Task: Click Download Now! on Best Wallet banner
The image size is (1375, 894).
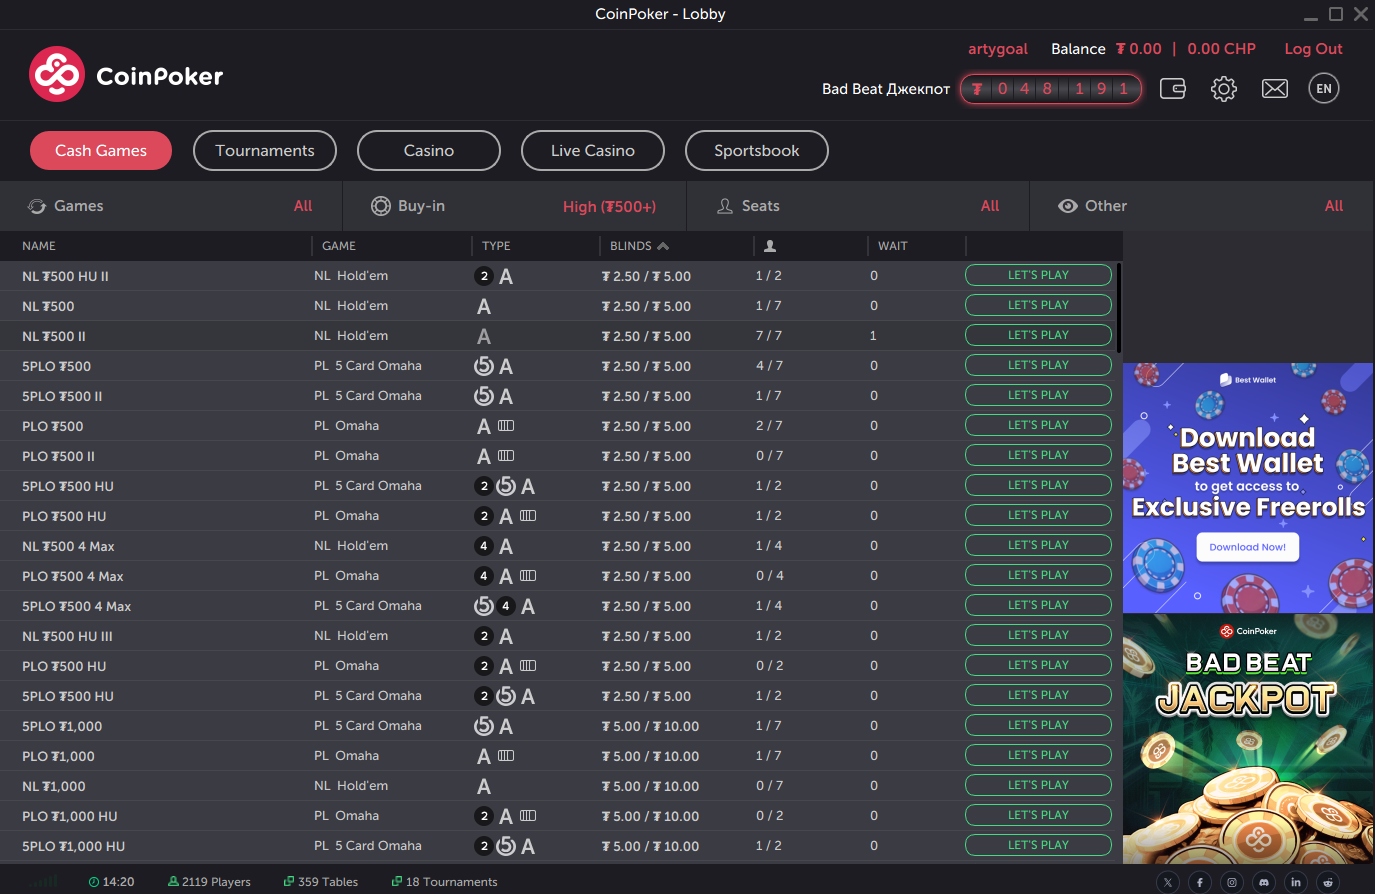Action: [x=1247, y=547]
